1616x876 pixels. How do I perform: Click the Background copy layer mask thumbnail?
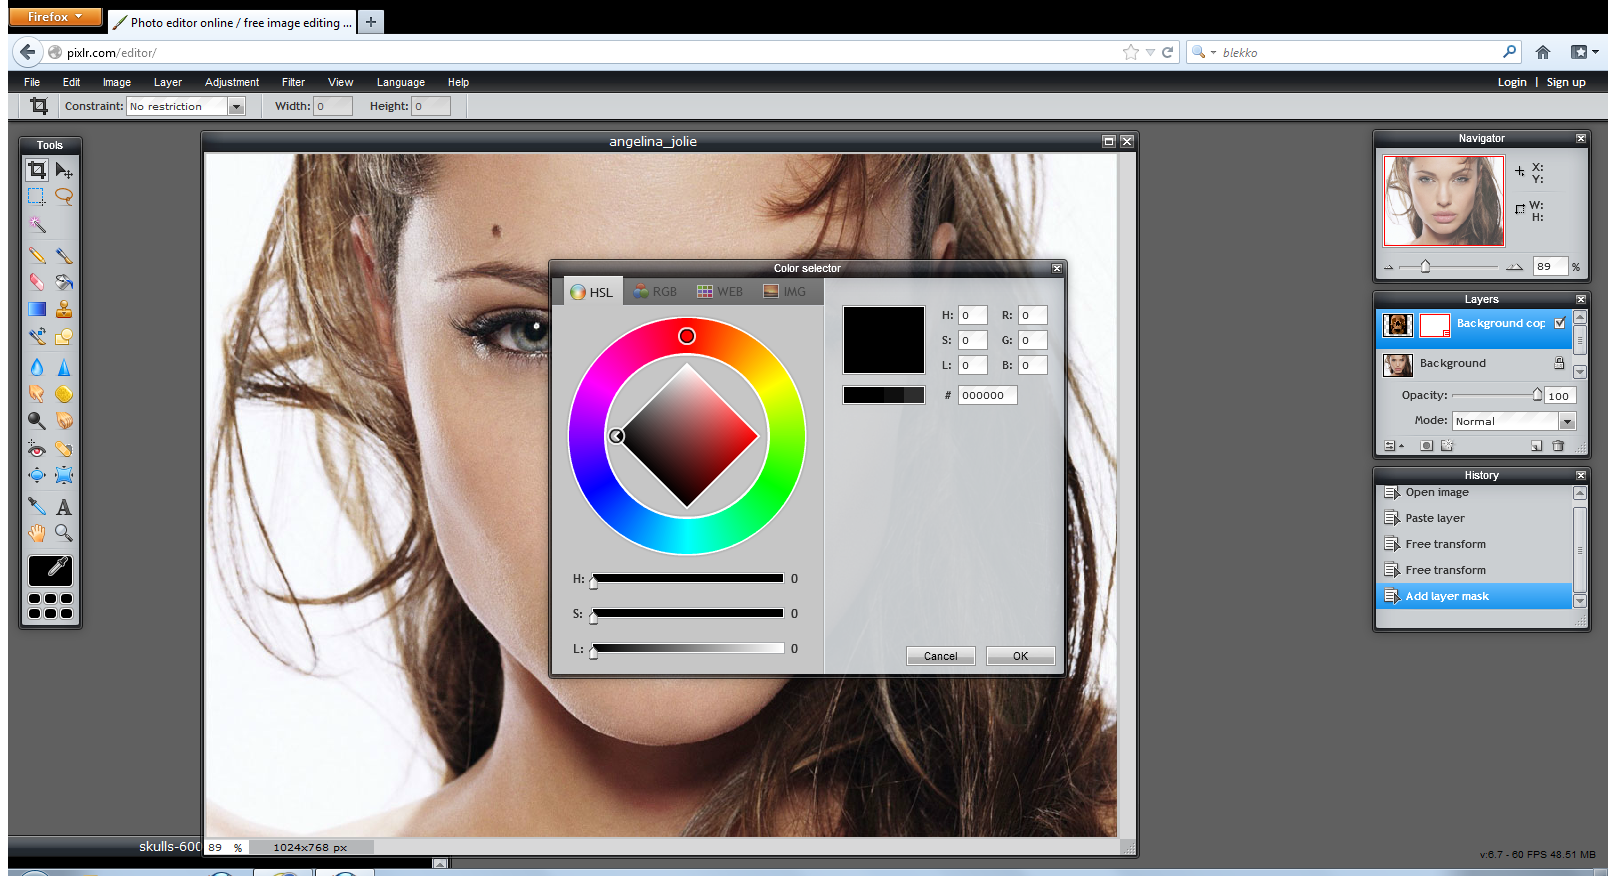click(x=1435, y=325)
